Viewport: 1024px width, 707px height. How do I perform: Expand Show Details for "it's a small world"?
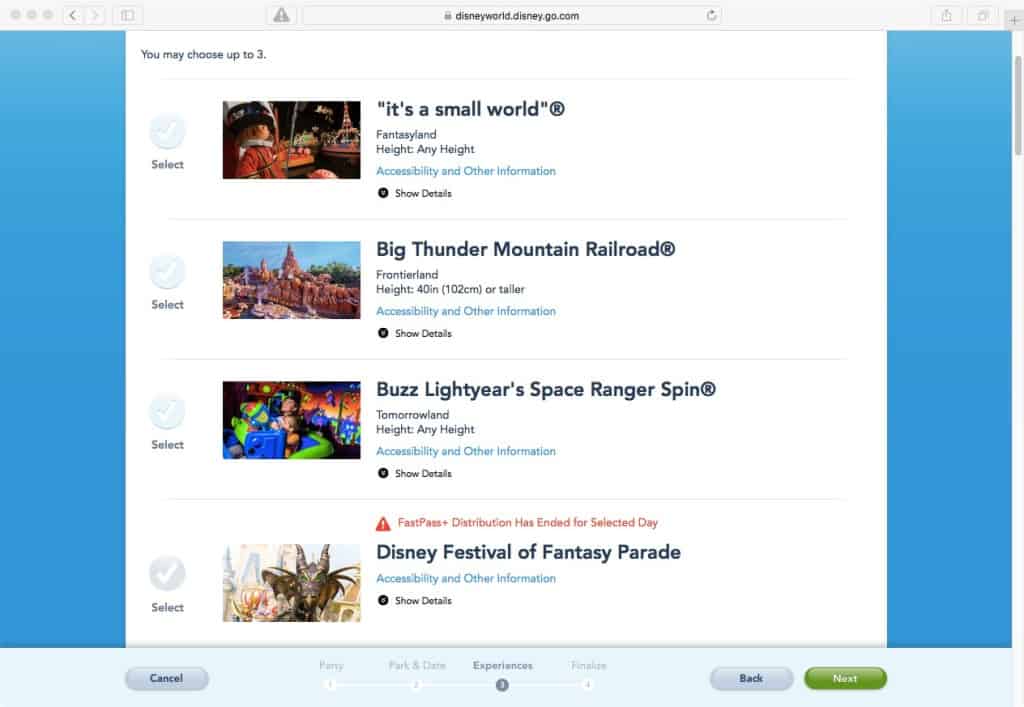(x=415, y=193)
